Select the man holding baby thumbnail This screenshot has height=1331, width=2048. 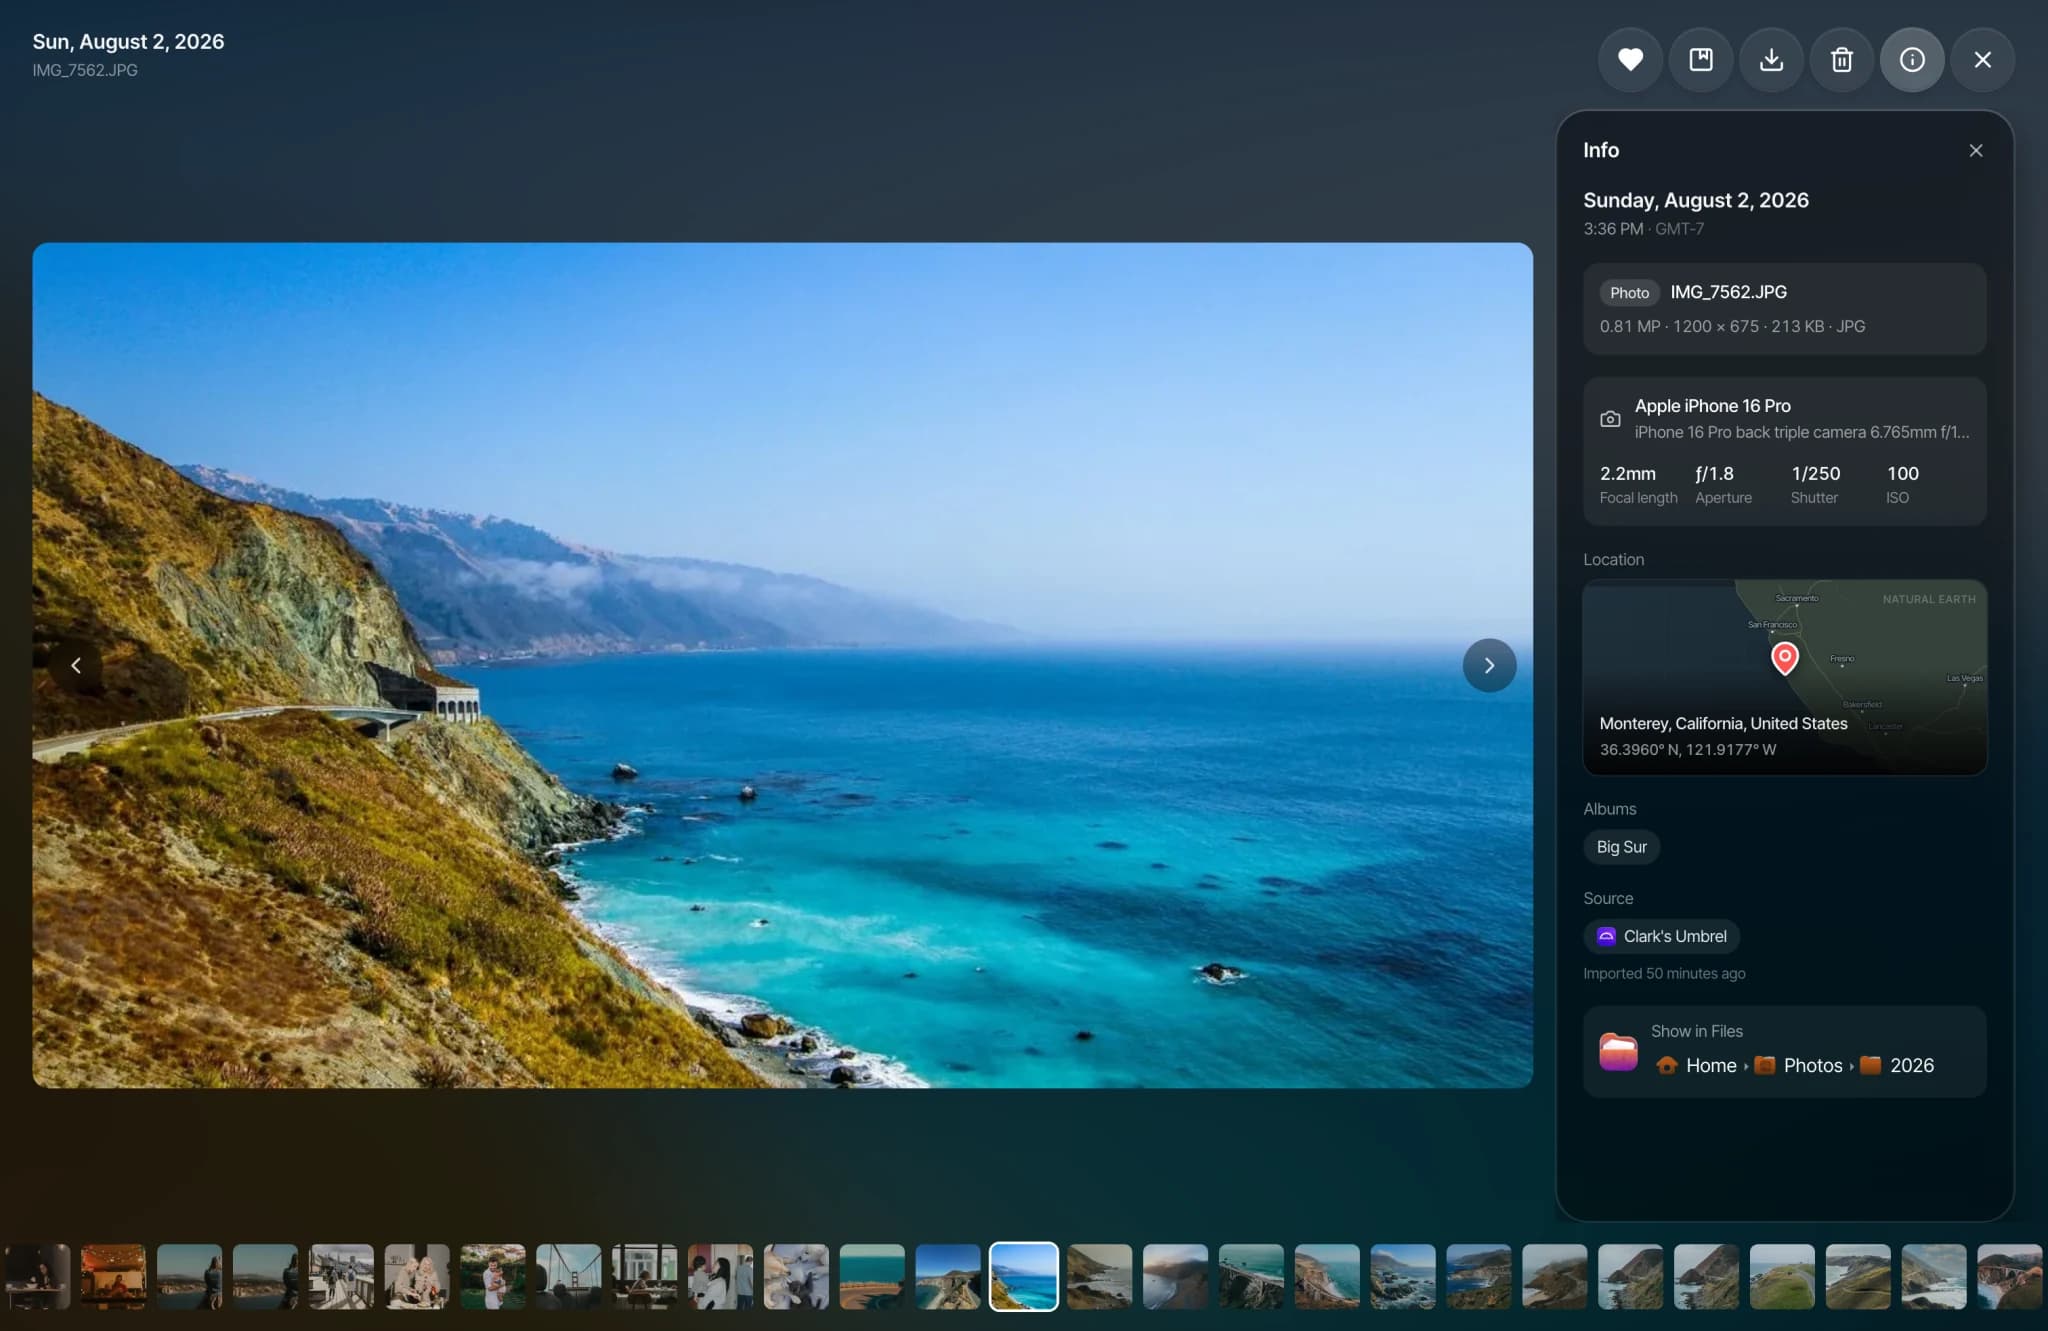[x=492, y=1276]
